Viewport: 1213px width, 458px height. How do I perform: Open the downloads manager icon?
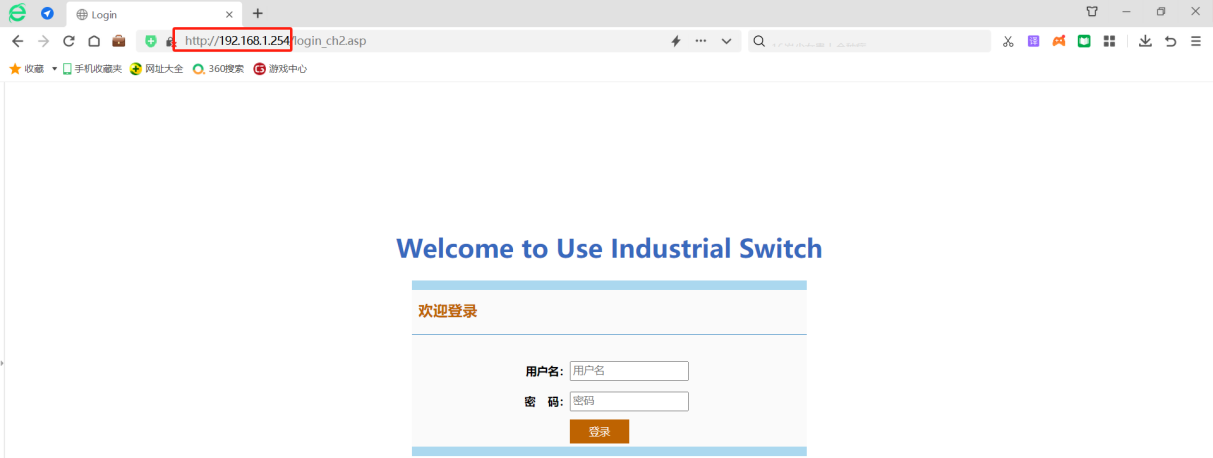1145,41
